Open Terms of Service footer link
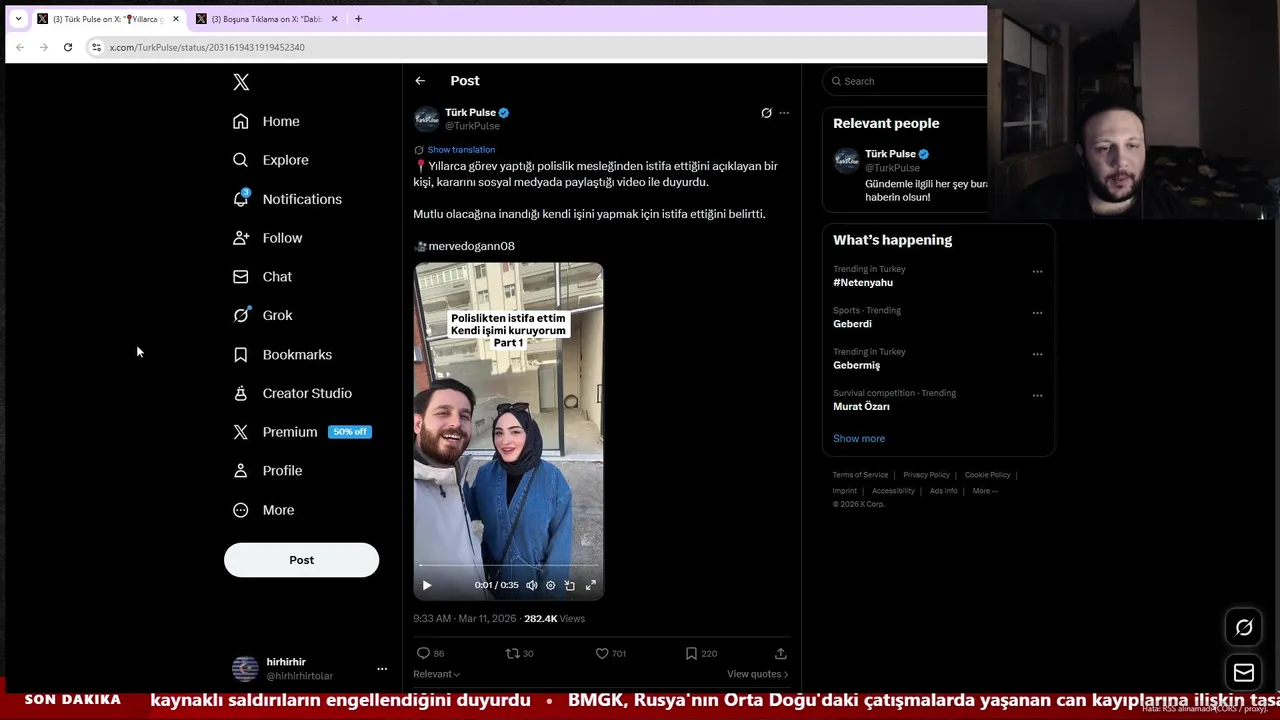 click(x=860, y=475)
